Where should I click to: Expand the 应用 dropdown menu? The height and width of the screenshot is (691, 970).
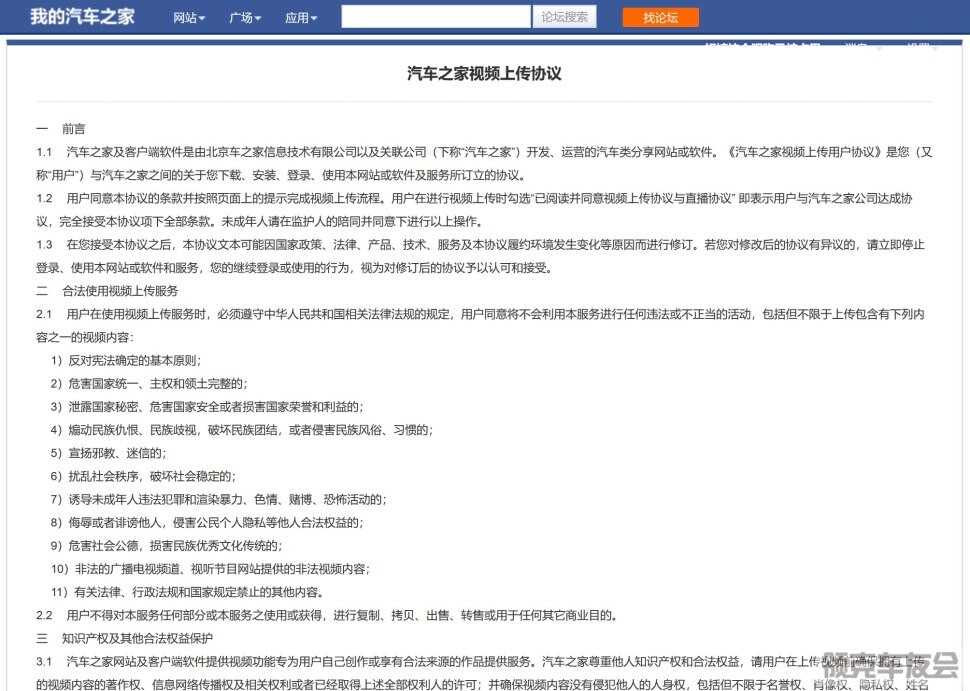tap(301, 18)
